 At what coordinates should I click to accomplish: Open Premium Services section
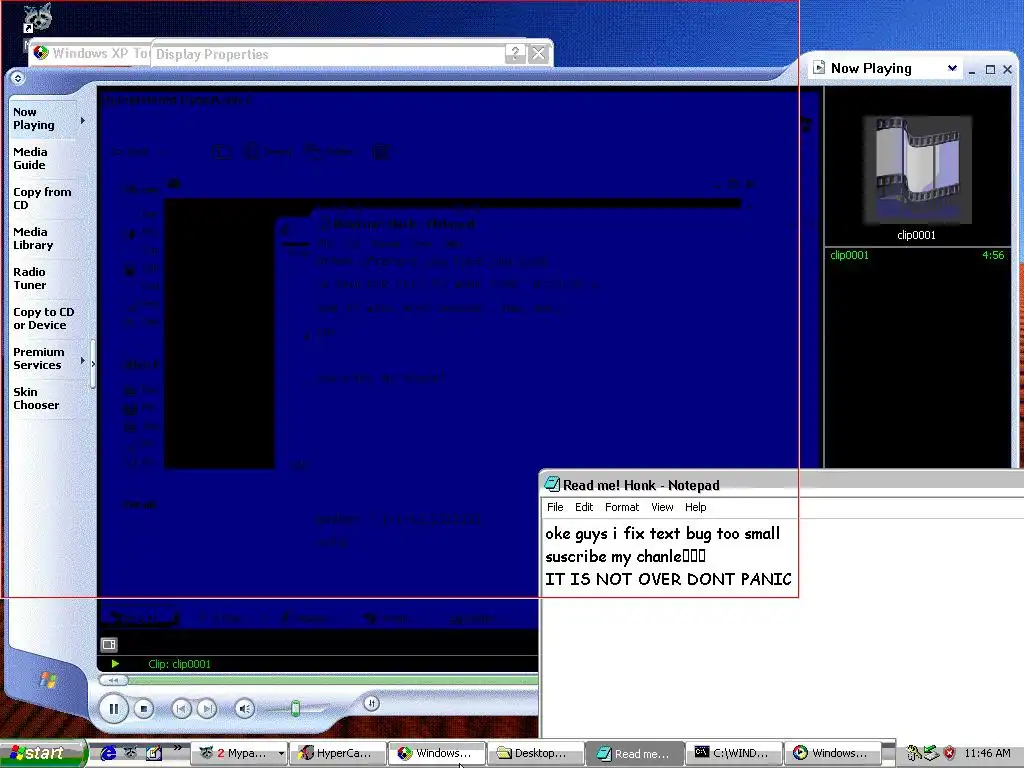pos(39,359)
